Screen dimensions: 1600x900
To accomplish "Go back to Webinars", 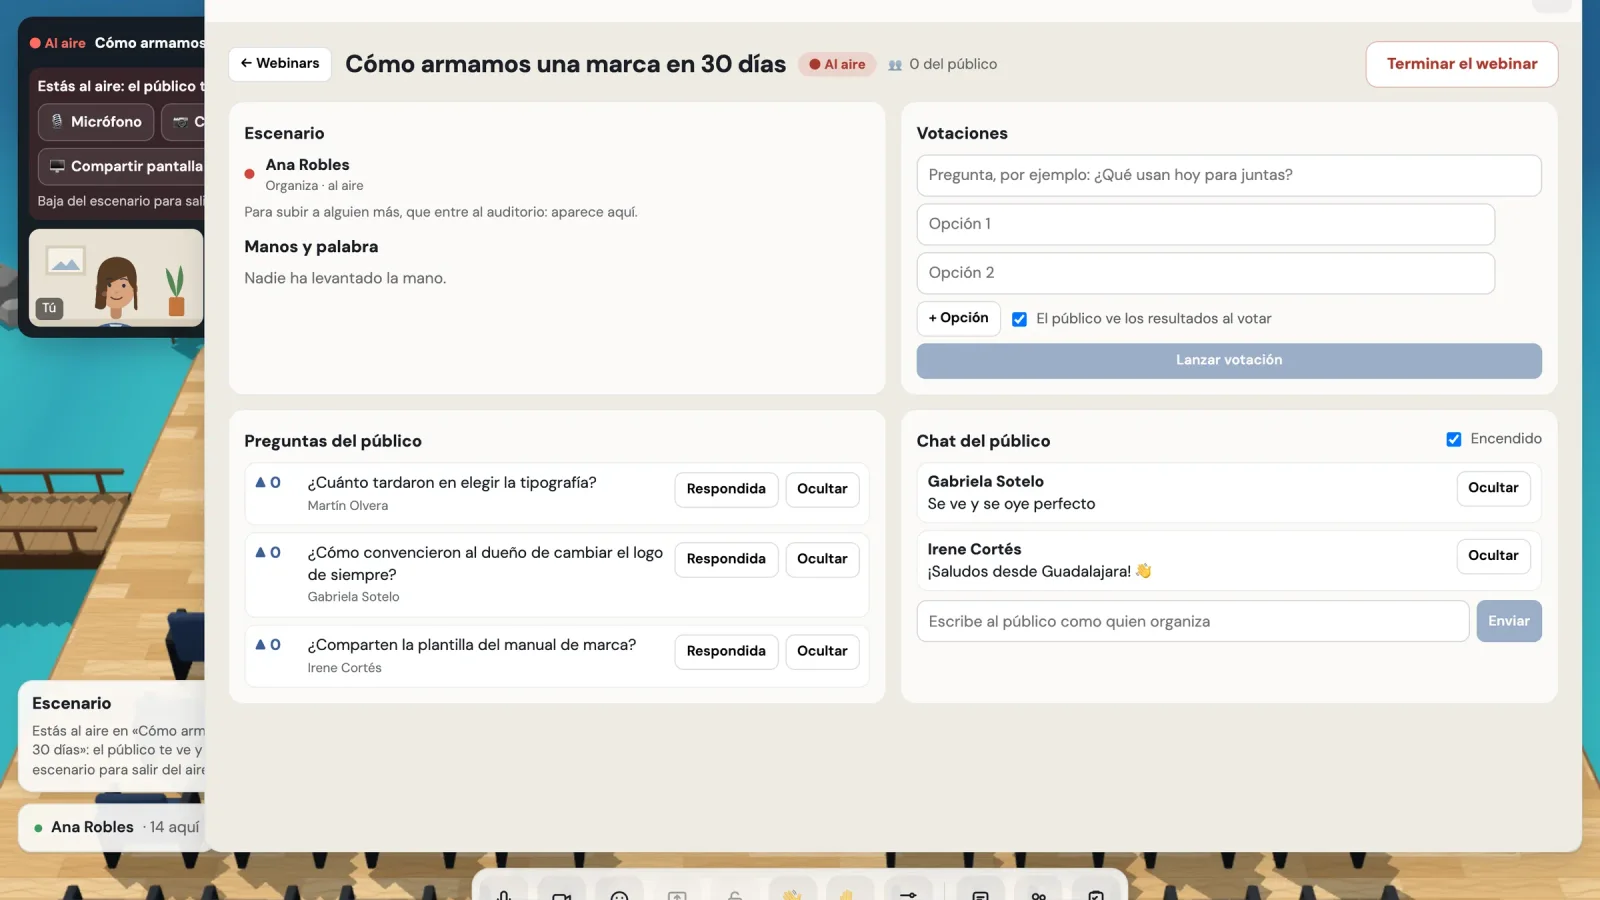I will (x=280, y=64).
